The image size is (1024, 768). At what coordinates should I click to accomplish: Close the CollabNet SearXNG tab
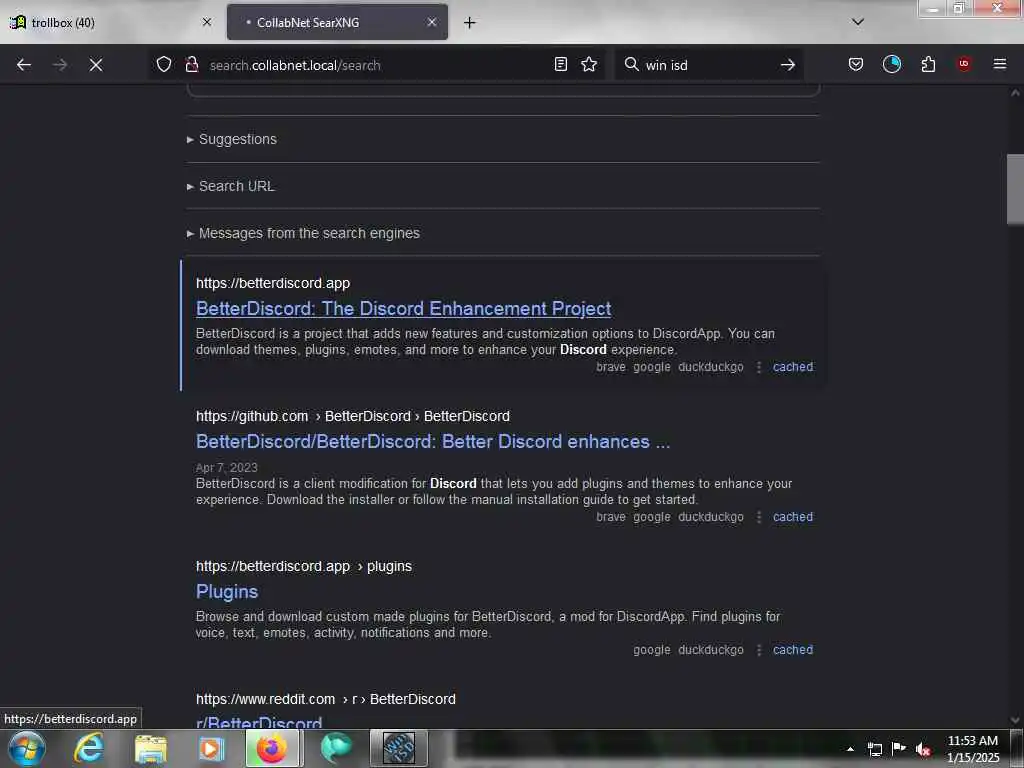coord(432,22)
